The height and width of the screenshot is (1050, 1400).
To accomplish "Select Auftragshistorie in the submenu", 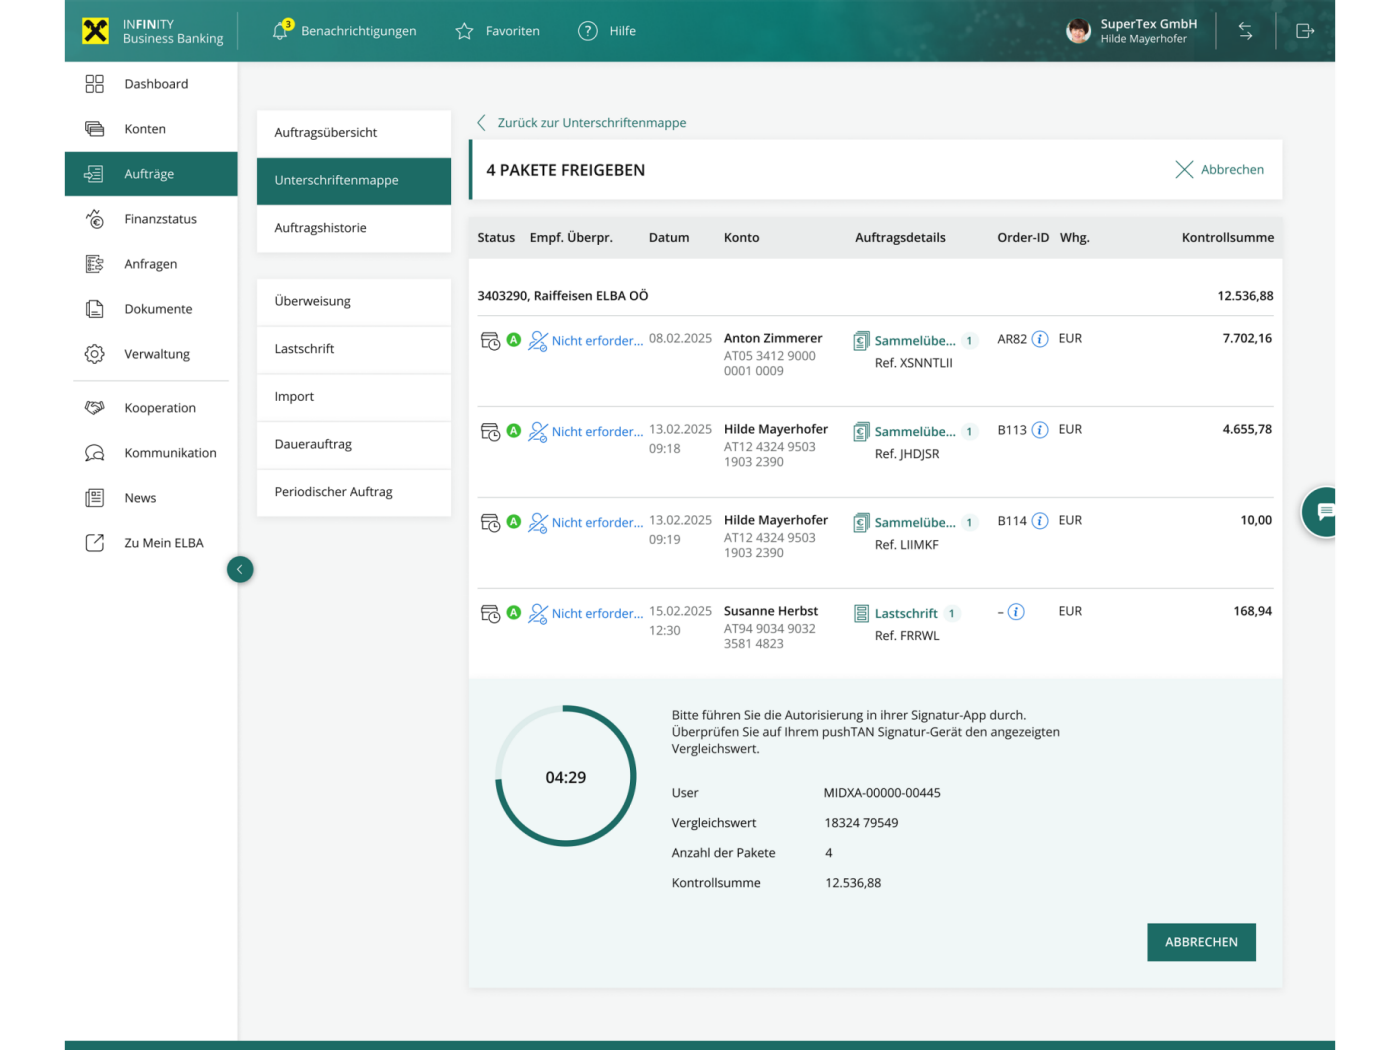I will pos(321,228).
